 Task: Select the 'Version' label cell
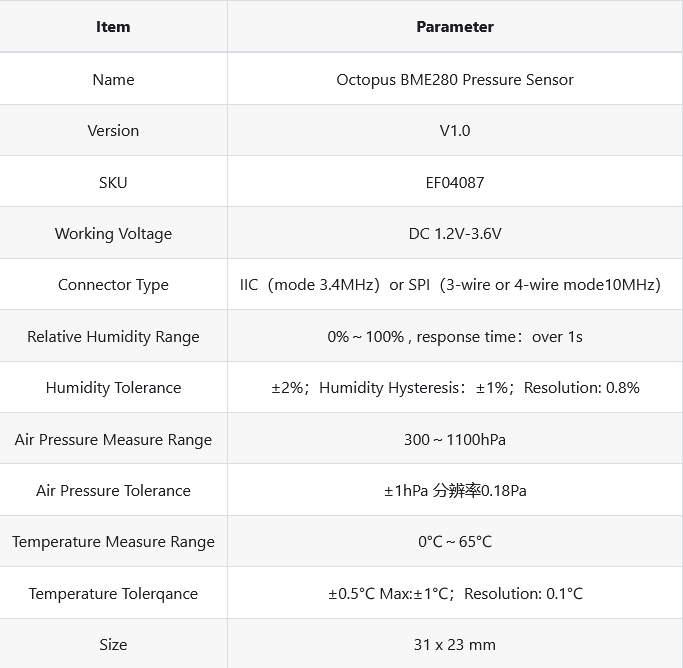coord(113,131)
